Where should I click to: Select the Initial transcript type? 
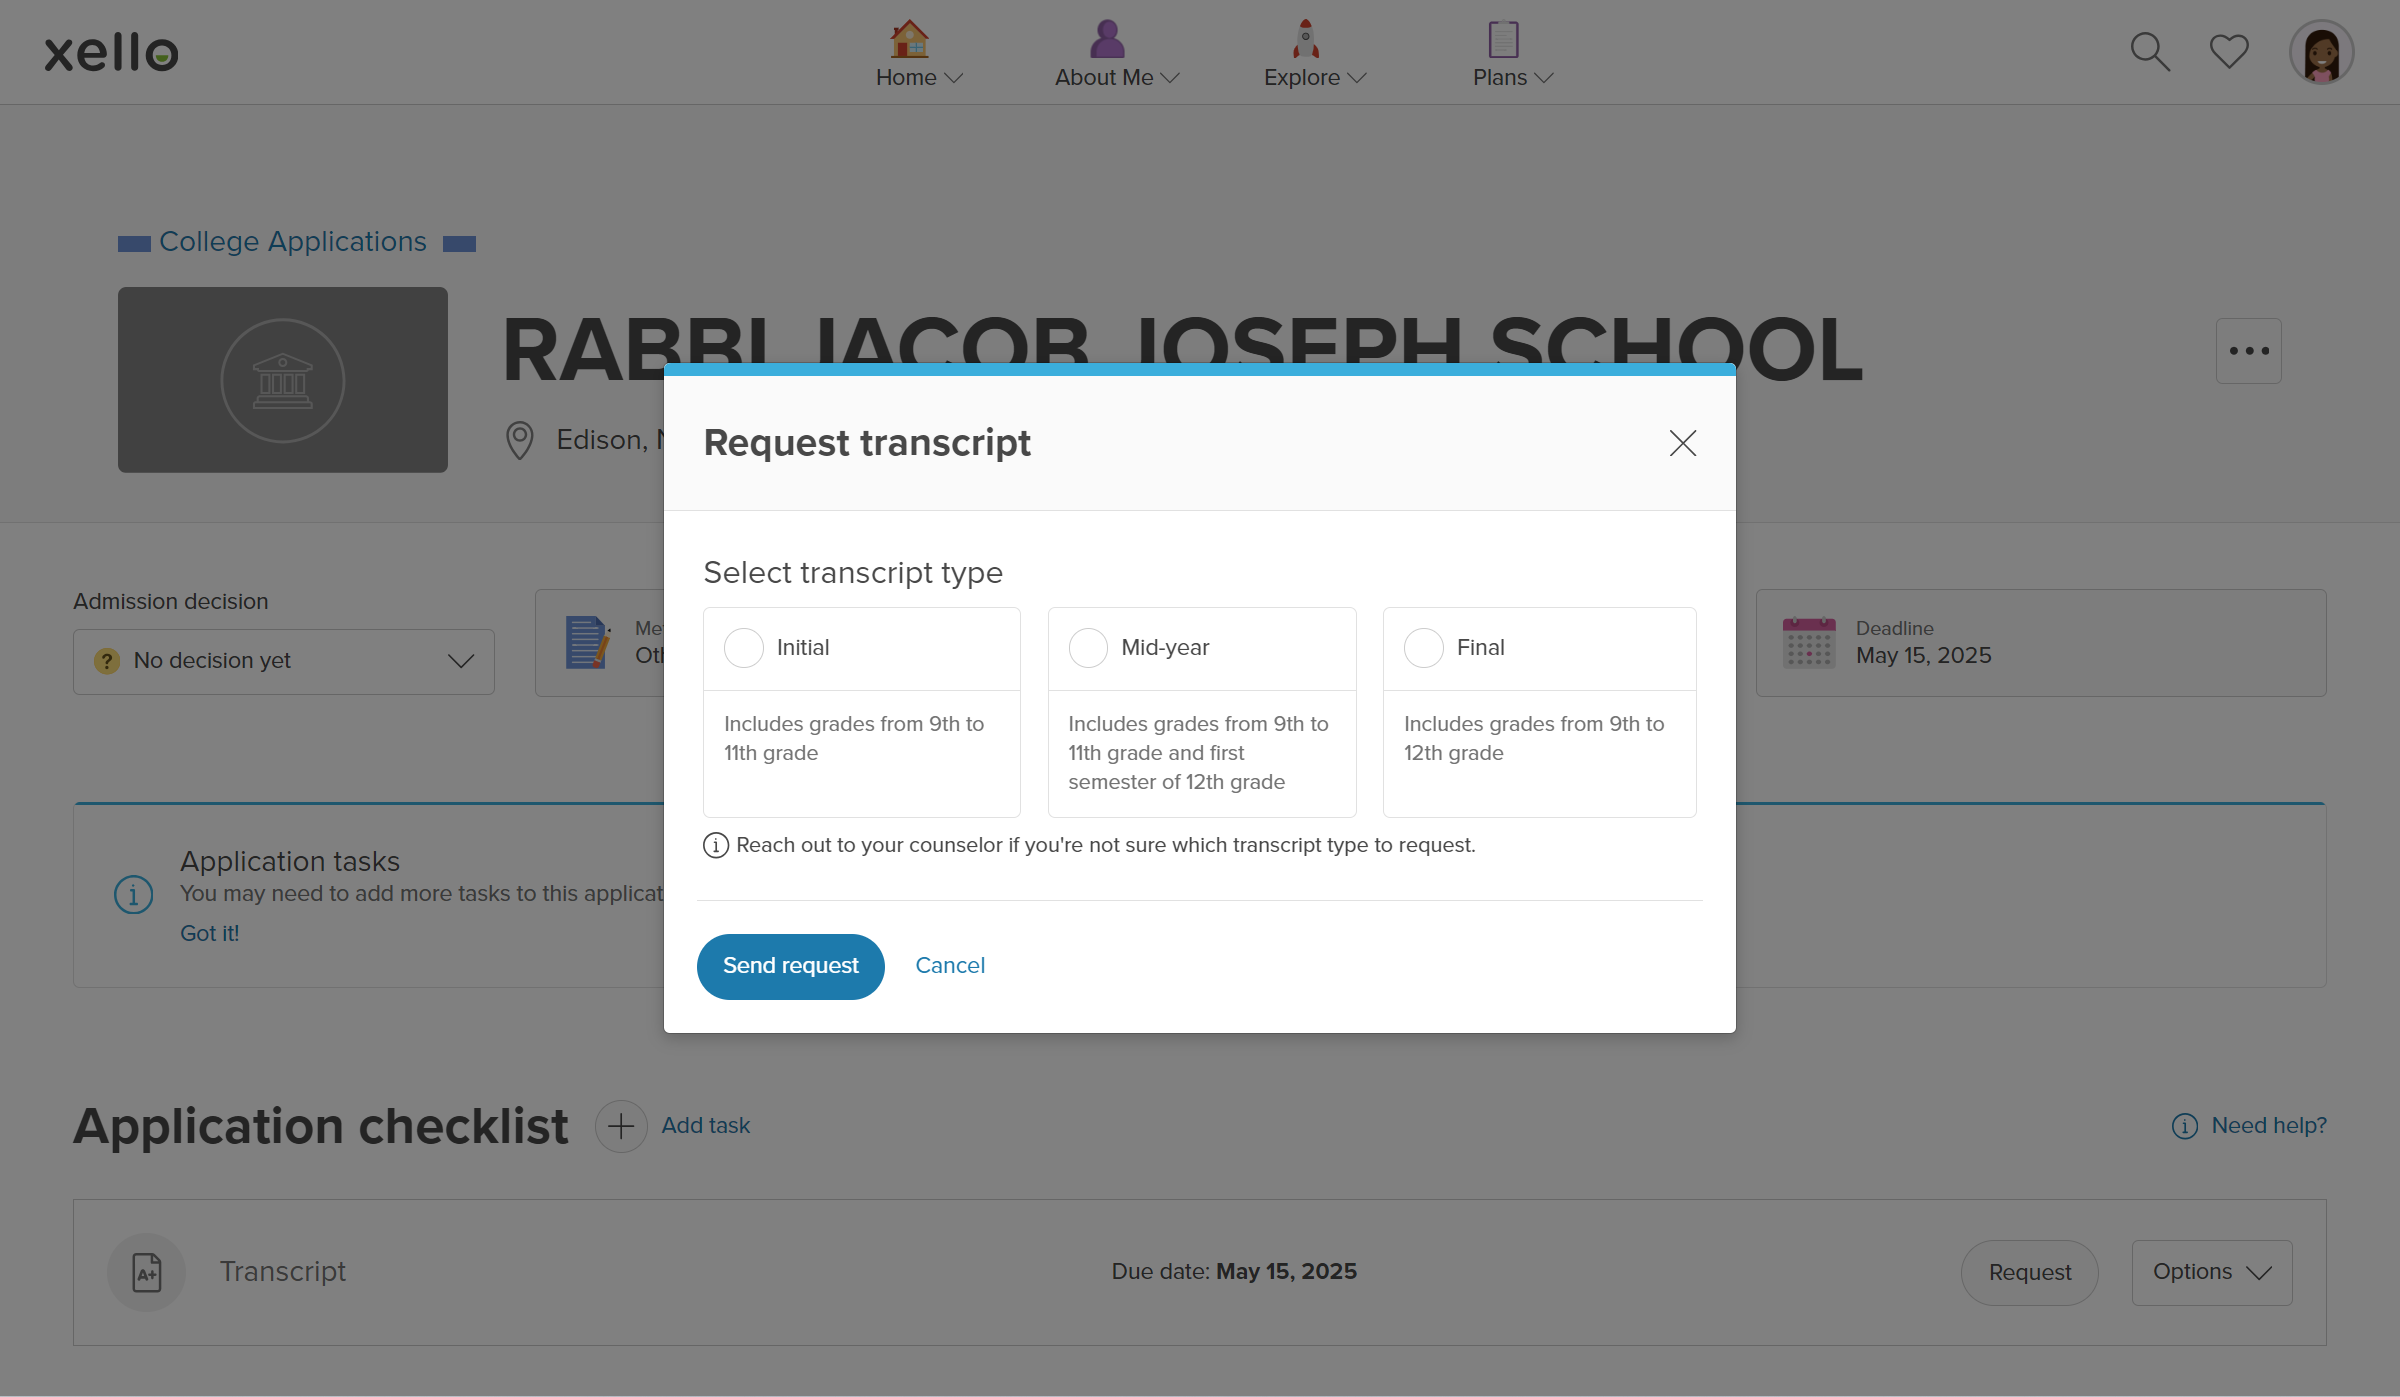pyautogui.click(x=743, y=647)
